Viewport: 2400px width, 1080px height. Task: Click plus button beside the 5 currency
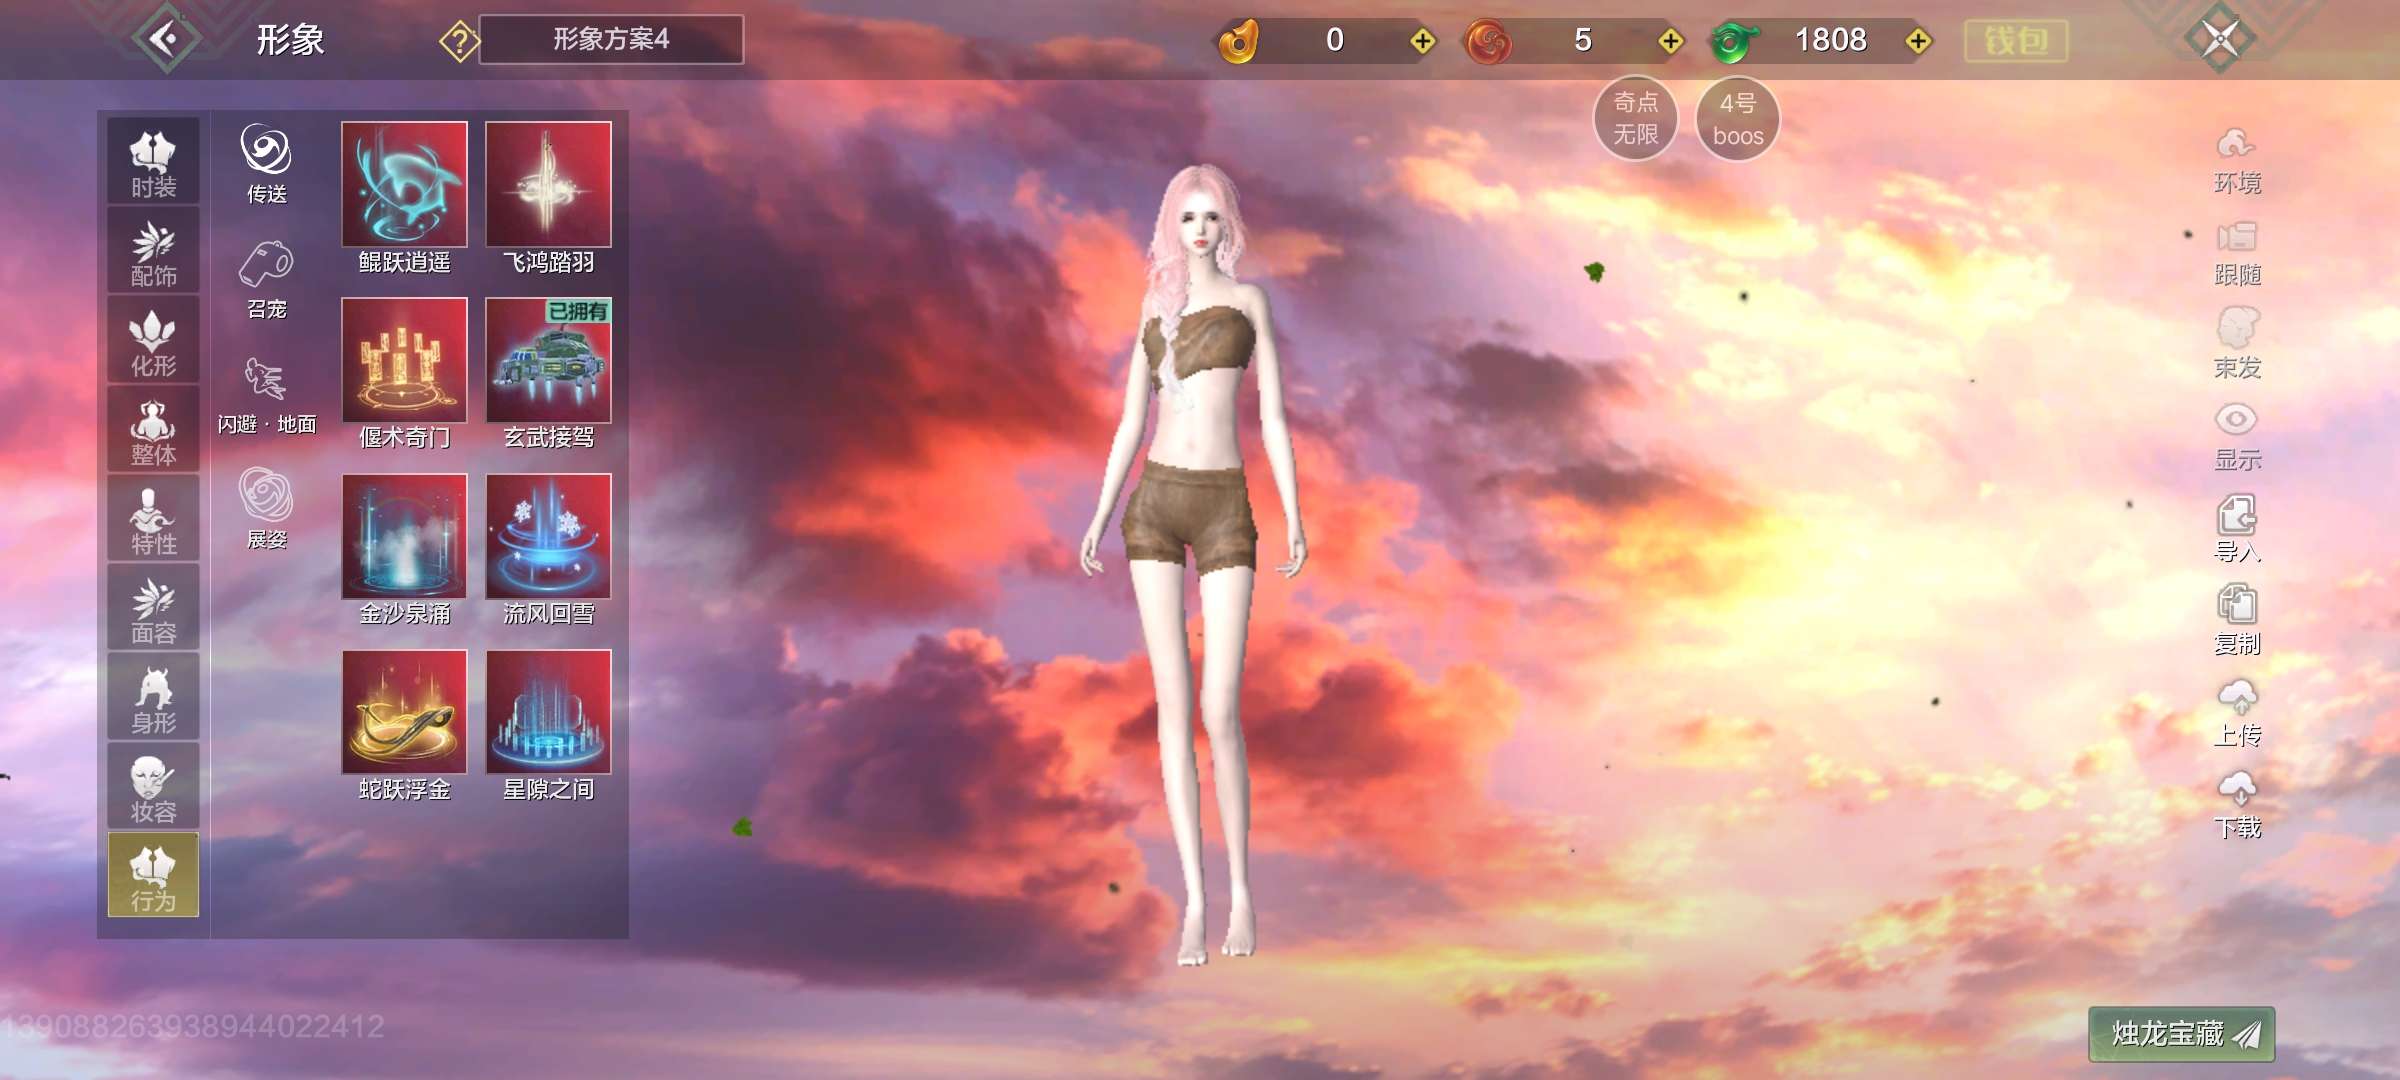[1670, 41]
